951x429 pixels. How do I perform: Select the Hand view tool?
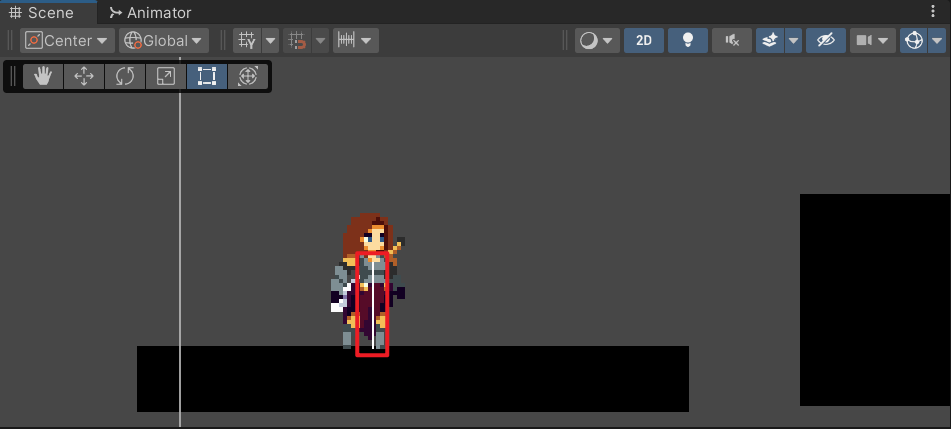(x=43, y=77)
